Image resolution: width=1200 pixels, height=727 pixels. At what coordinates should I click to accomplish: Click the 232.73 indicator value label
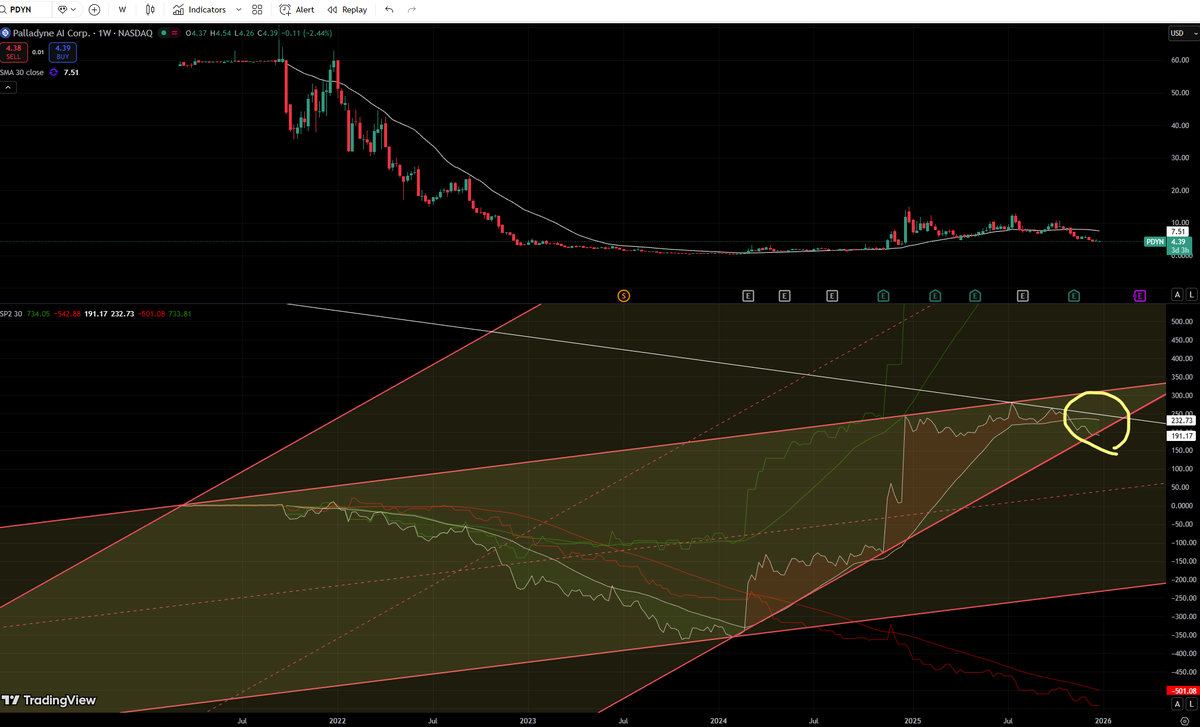pos(1180,421)
